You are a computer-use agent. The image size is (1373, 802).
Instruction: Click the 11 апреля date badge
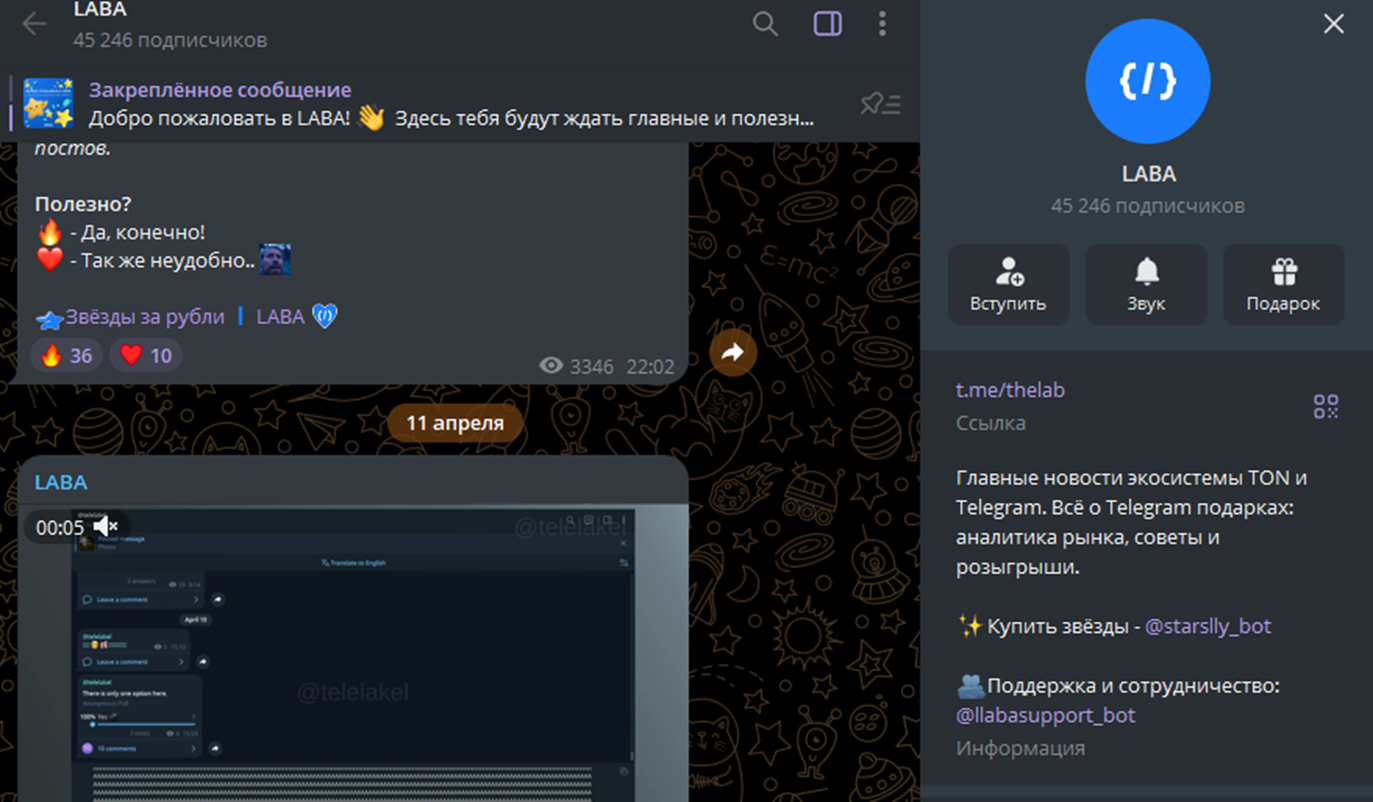tap(455, 423)
